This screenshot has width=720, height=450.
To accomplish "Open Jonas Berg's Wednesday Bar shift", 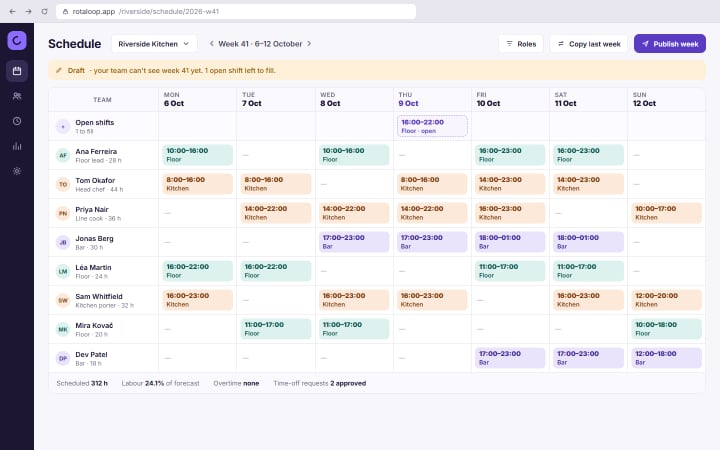I will [x=354, y=242].
